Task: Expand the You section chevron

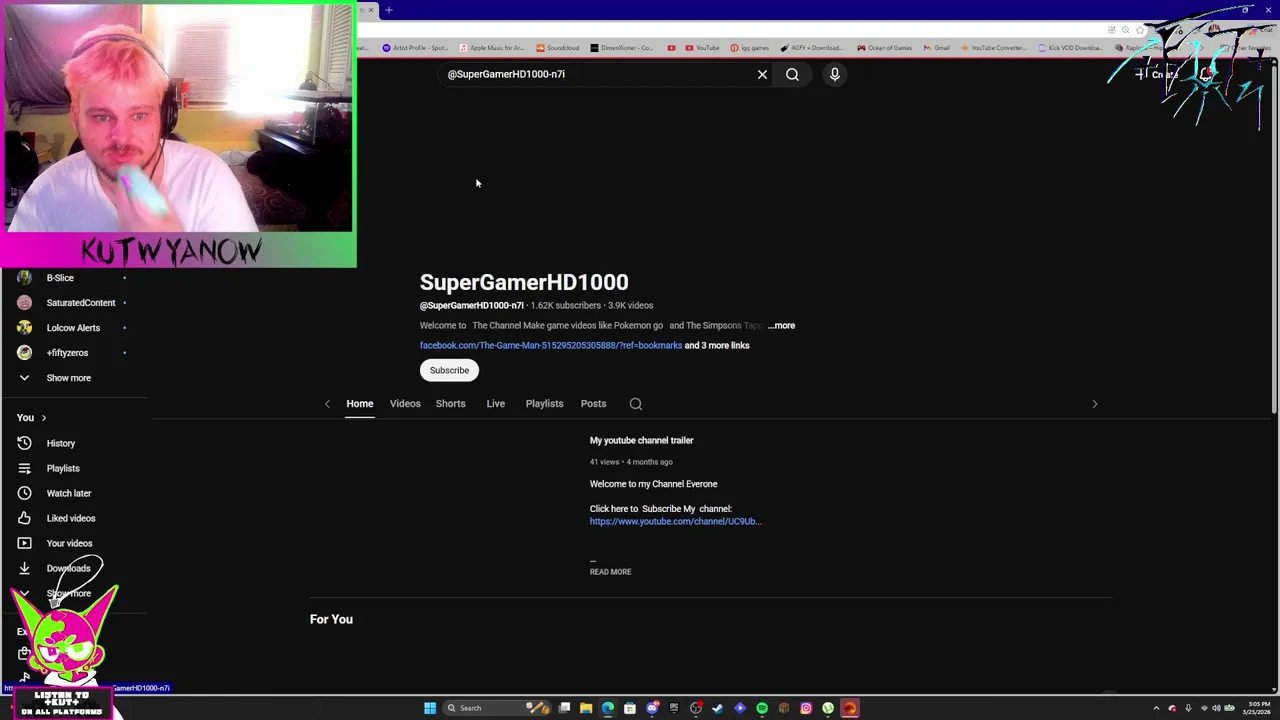Action: [43, 418]
